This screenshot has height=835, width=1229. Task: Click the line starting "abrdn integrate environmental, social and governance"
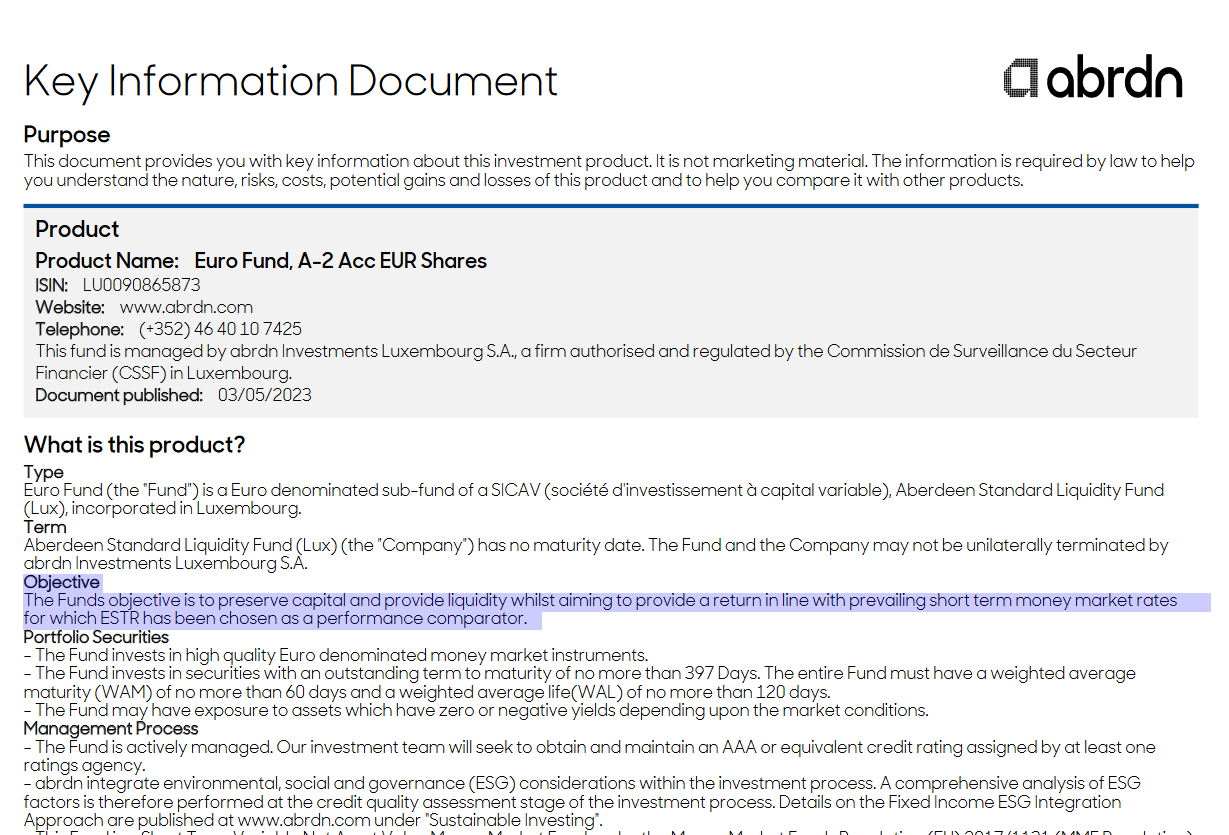point(582,783)
